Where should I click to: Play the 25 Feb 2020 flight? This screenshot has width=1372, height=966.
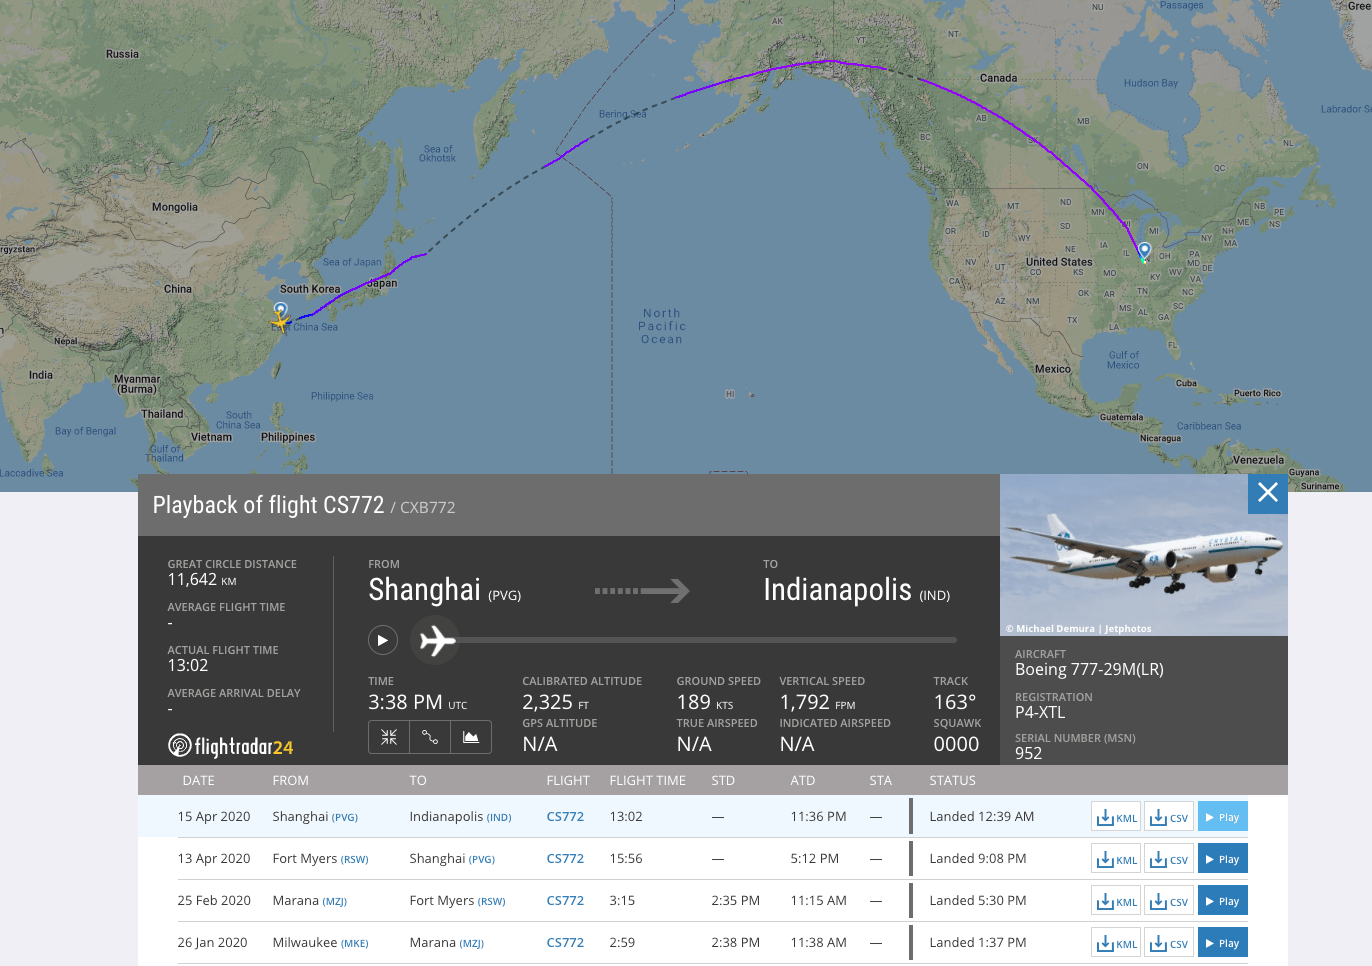pos(1223,901)
